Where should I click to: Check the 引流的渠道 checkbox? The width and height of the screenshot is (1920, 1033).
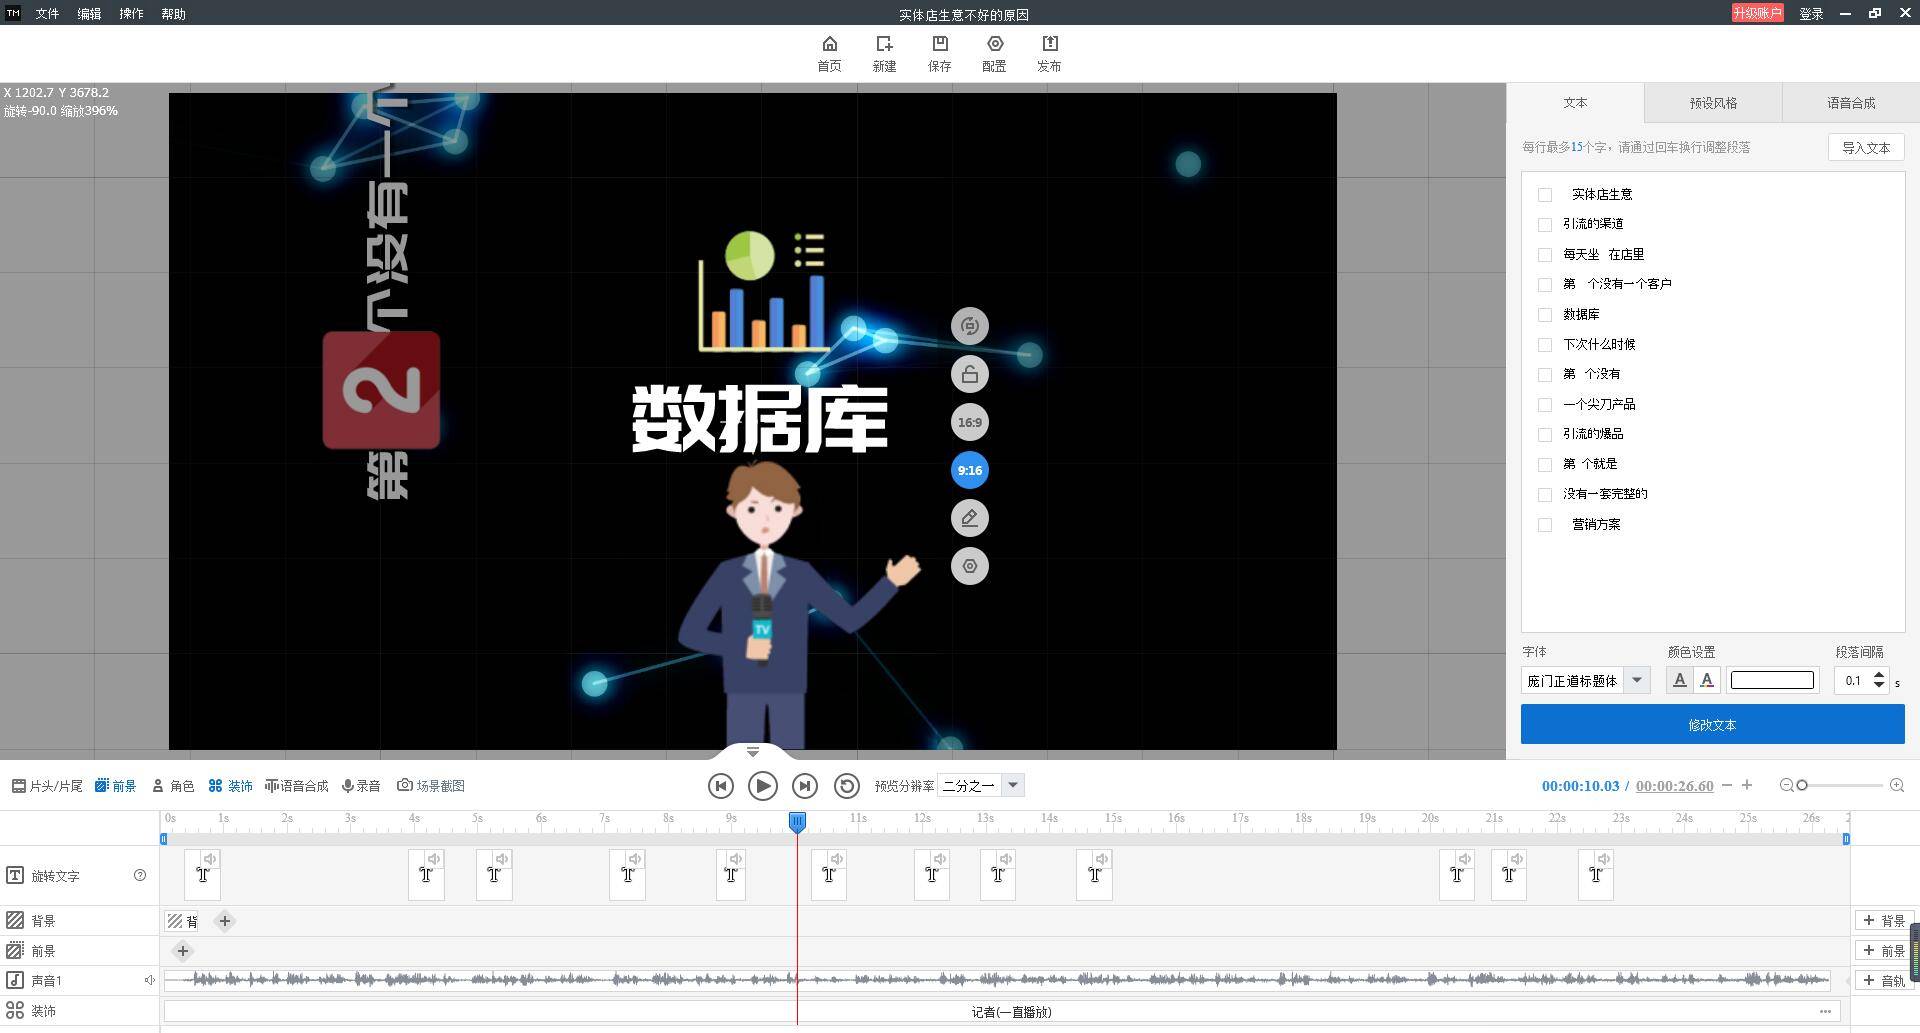(x=1545, y=225)
